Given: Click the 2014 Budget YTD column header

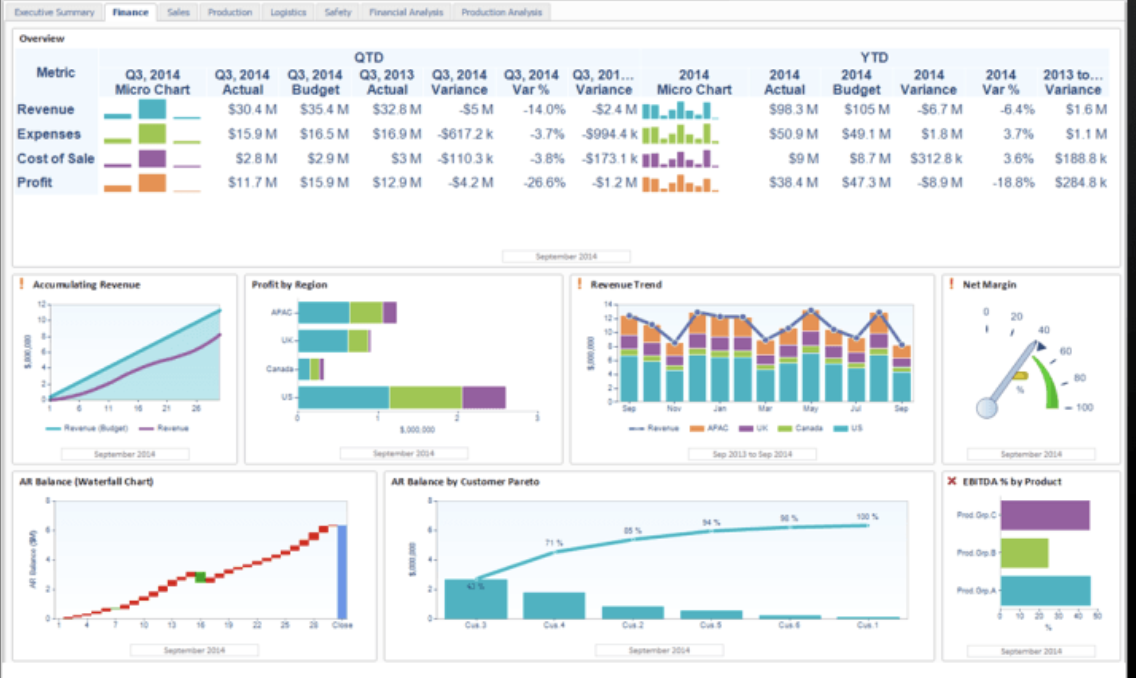Looking at the screenshot, I should click(856, 82).
